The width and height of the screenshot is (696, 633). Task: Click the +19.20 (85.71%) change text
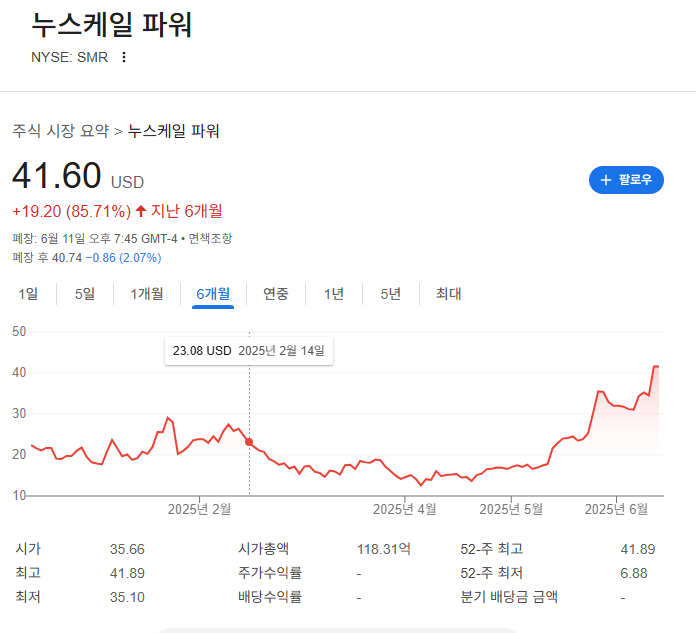pyautogui.click(x=71, y=211)
